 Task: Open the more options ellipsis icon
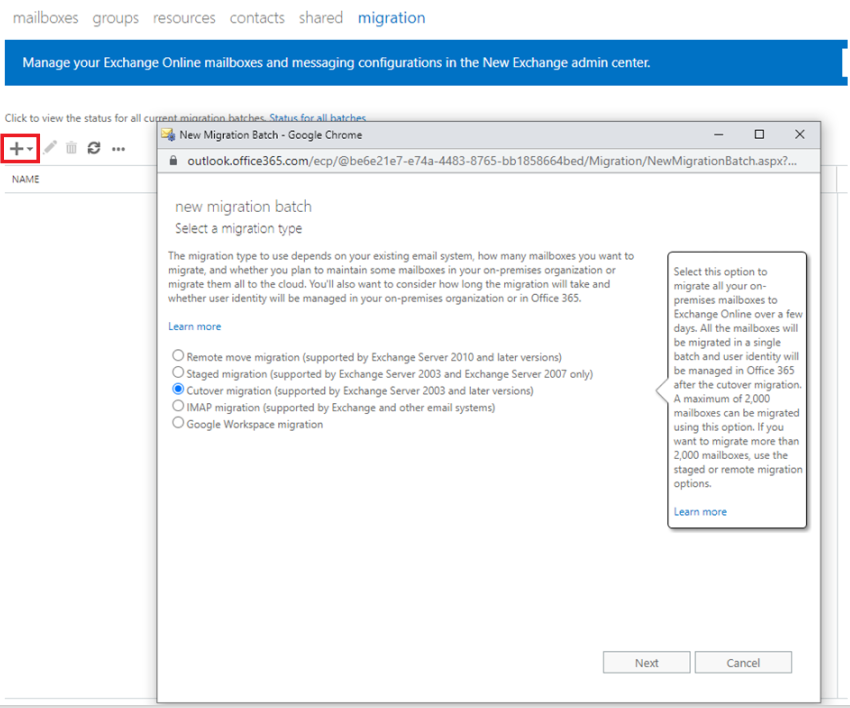118,148
